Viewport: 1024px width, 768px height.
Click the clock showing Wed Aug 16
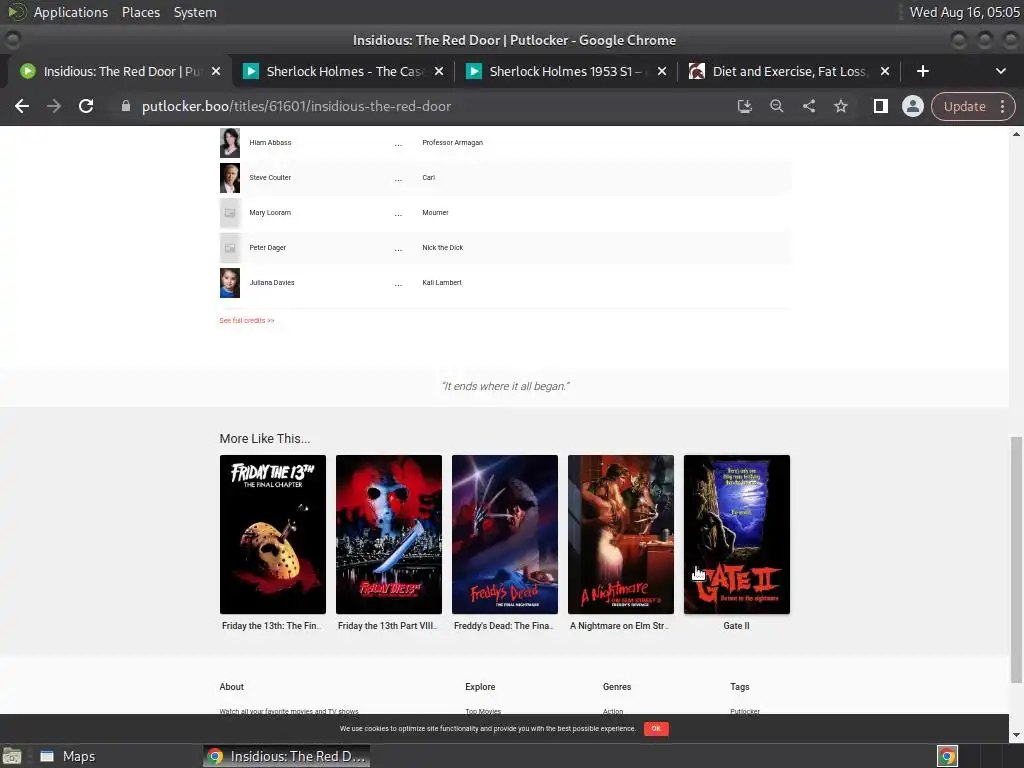pyautogui.click(x=964, y=12)
